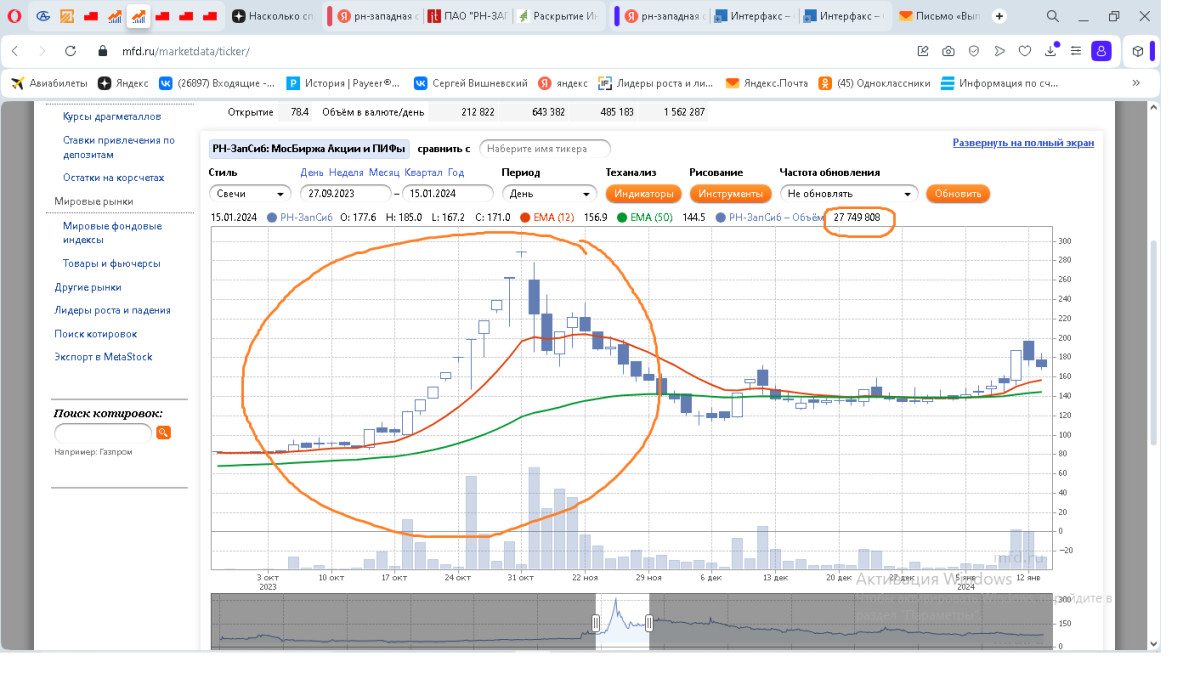This screenshot has height=690, width=1200.
Task: Toggle EMA (50) legend marker
Action: (622, 217)
